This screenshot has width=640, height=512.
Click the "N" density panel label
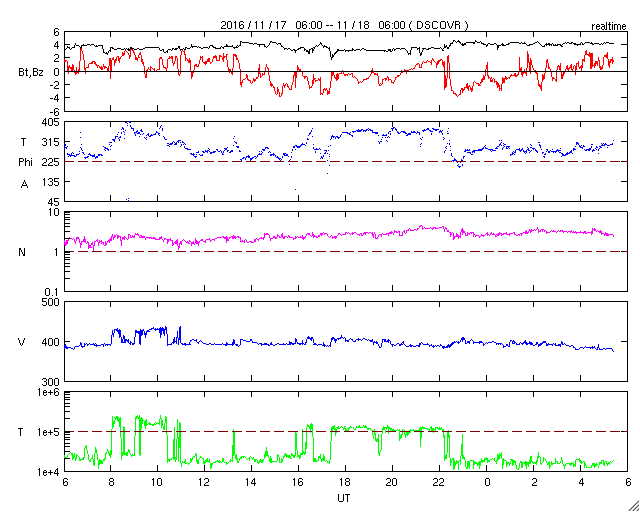[22, 252]
